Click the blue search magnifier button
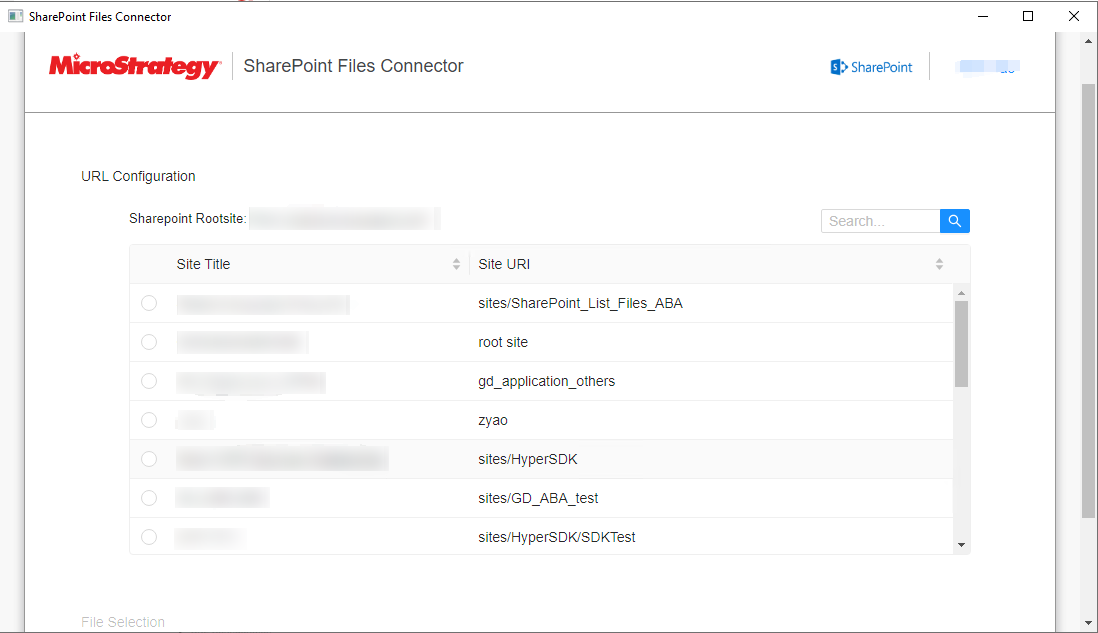This screenshot has width=1098, height=633. click(954, 221)
